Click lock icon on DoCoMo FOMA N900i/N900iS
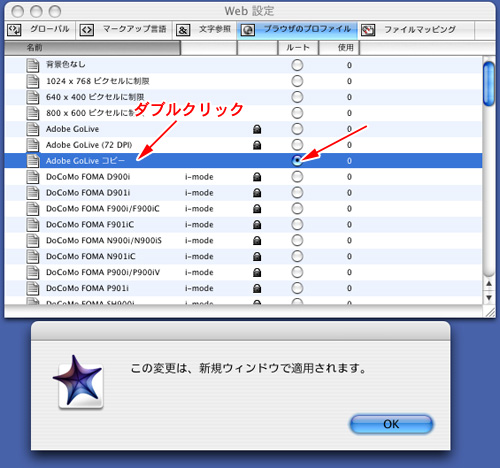This screenshot has width=500, height=468. 257,241
